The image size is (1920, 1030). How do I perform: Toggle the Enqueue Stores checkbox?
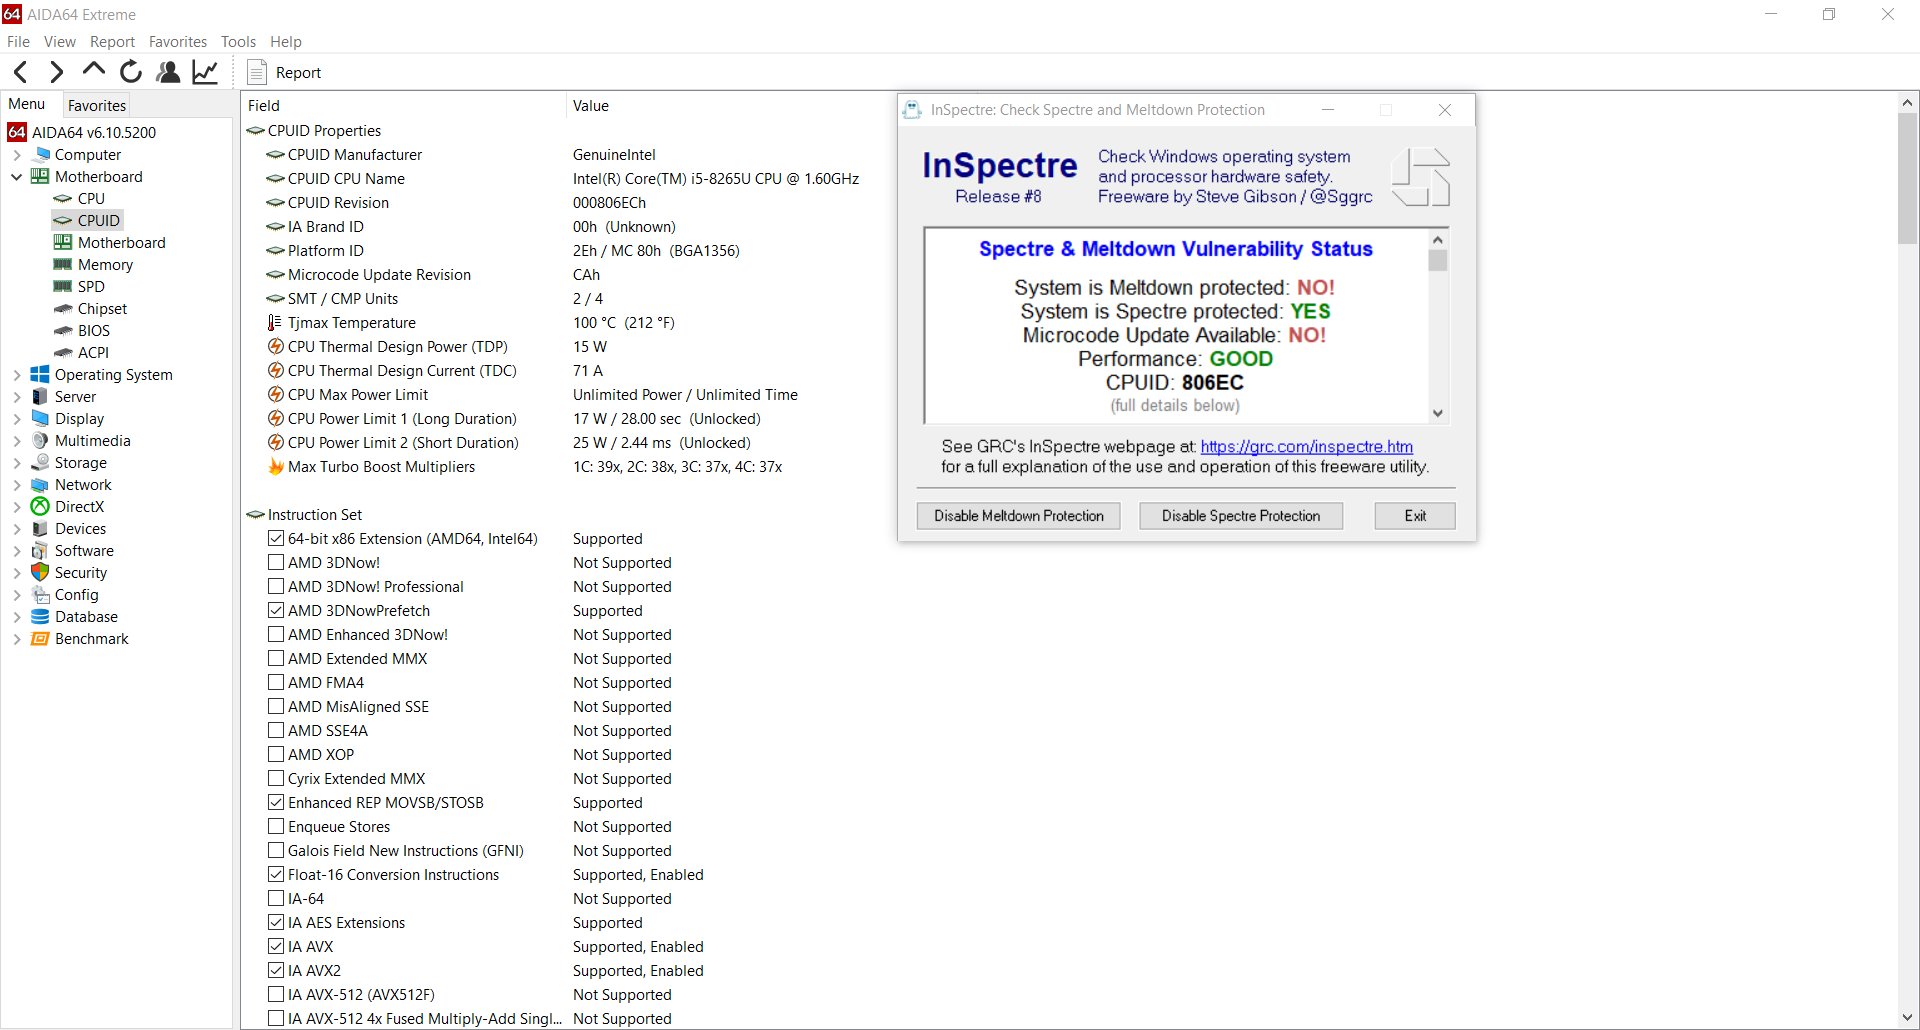pyautogui.click(x=276, y=827)
